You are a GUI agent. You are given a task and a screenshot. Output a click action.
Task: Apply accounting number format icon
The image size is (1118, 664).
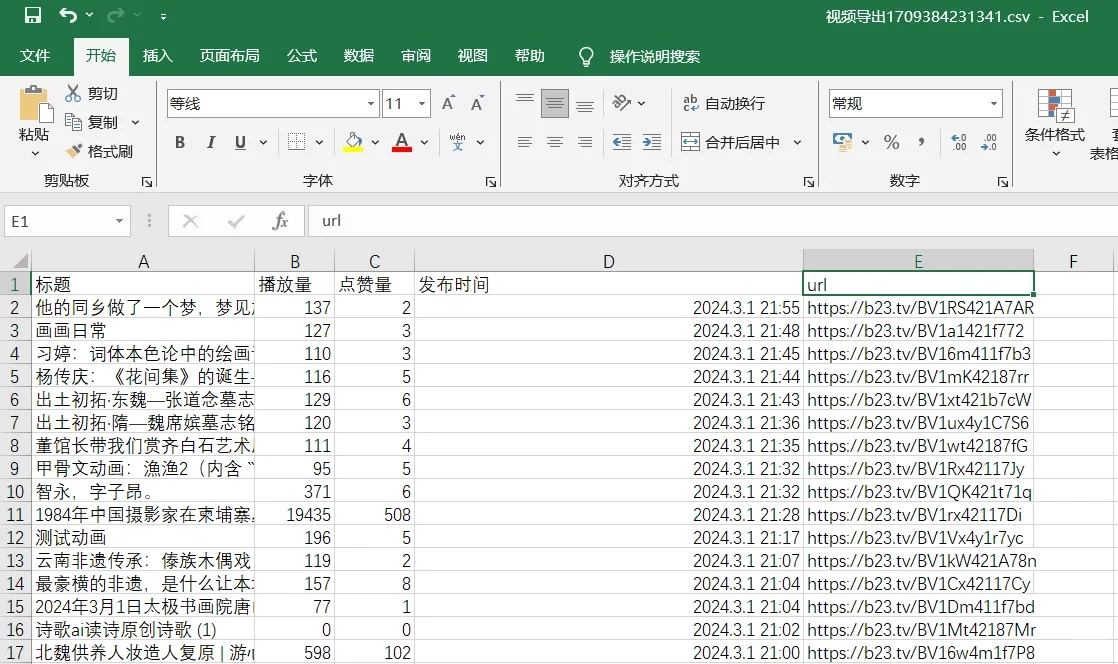coord(842,142)
